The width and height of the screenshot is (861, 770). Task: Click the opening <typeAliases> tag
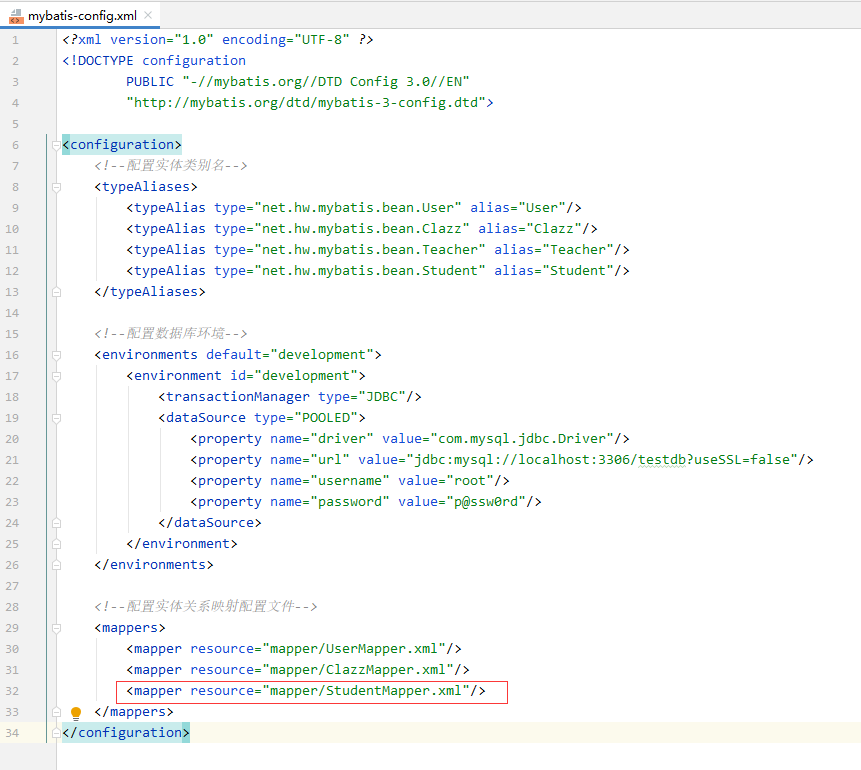pyautogui.click(x=146, y=187)
